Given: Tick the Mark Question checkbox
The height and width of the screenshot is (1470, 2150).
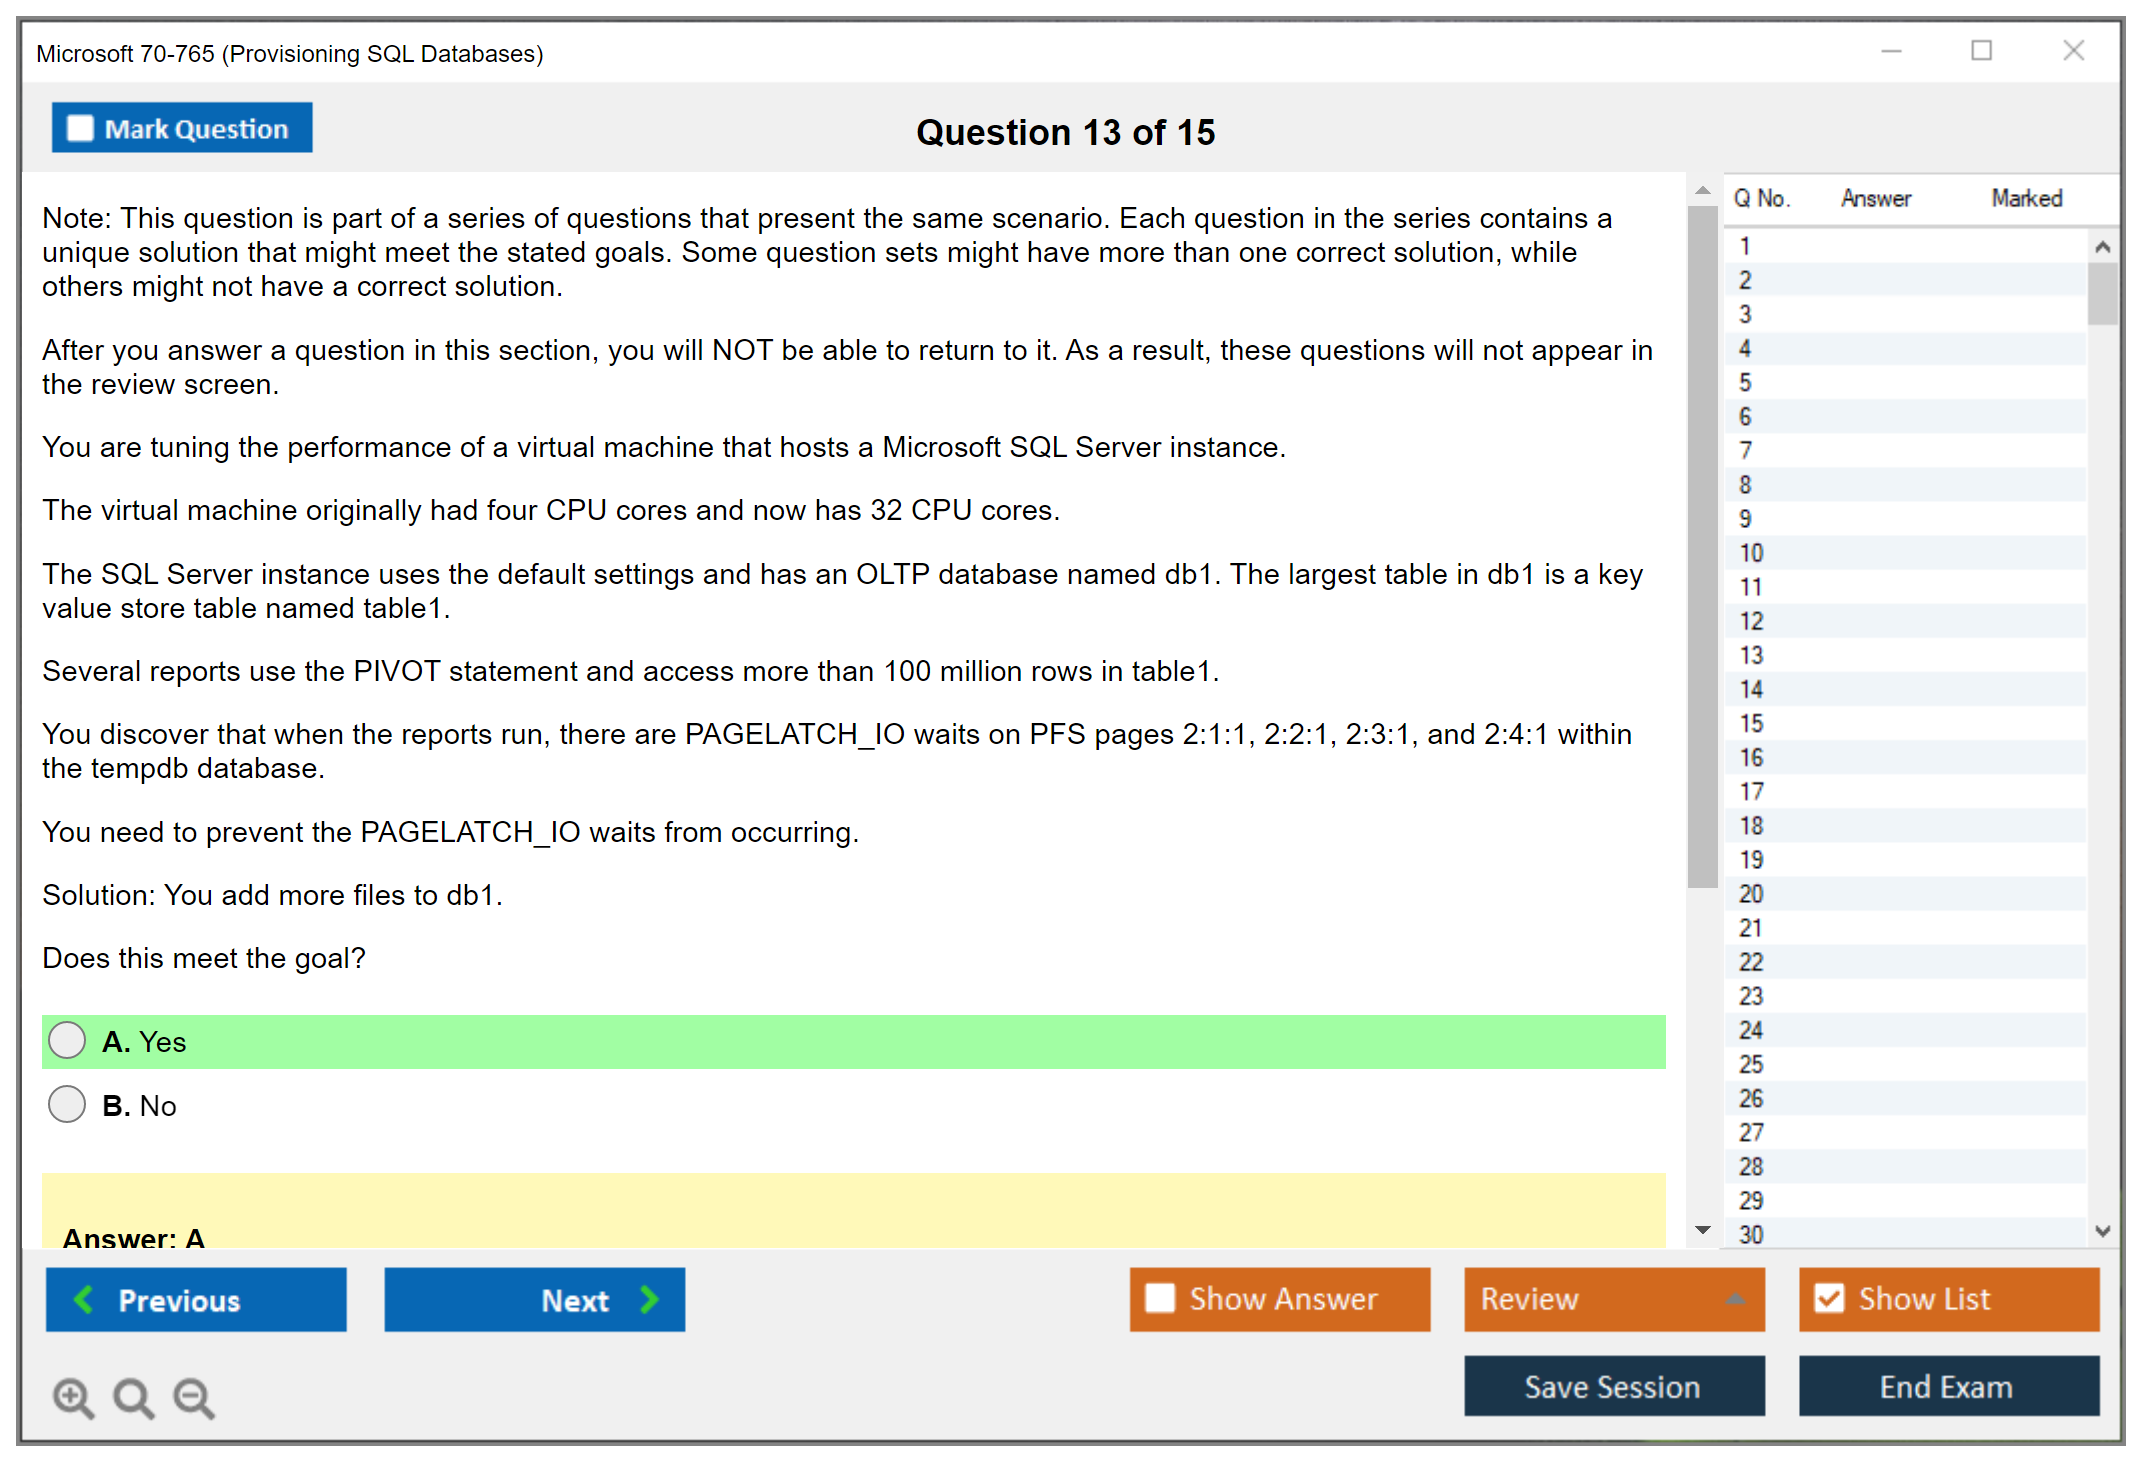Looking at the screenshot, I should pyautogui.click(x=80, y=128).
